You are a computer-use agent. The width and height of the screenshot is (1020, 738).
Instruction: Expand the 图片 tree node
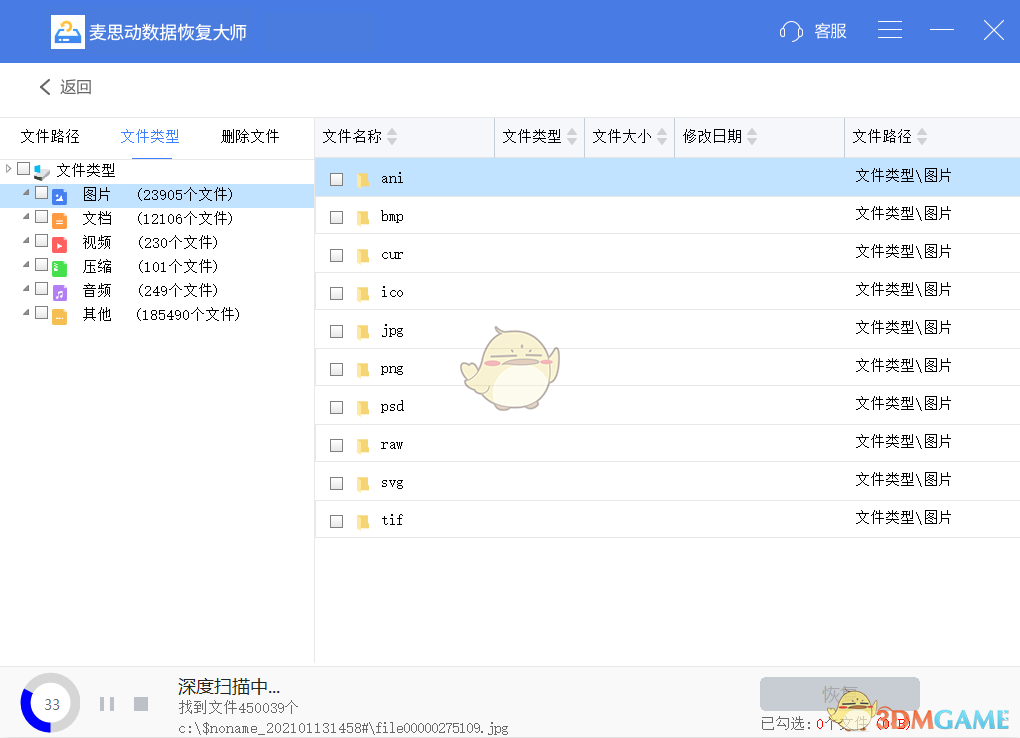click(x=25, y=194)
